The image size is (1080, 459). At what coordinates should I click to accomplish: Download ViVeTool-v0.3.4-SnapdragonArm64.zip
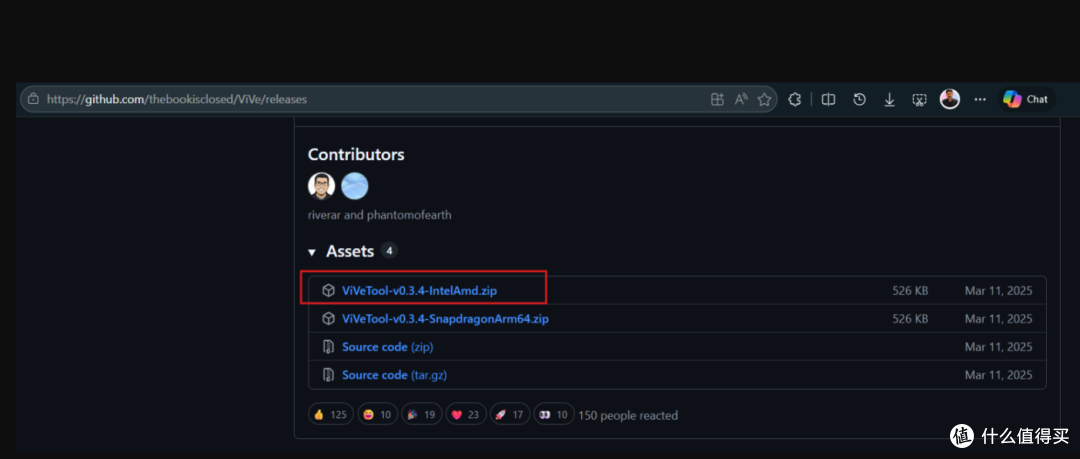pyautogui.click(x=445, y=319)
